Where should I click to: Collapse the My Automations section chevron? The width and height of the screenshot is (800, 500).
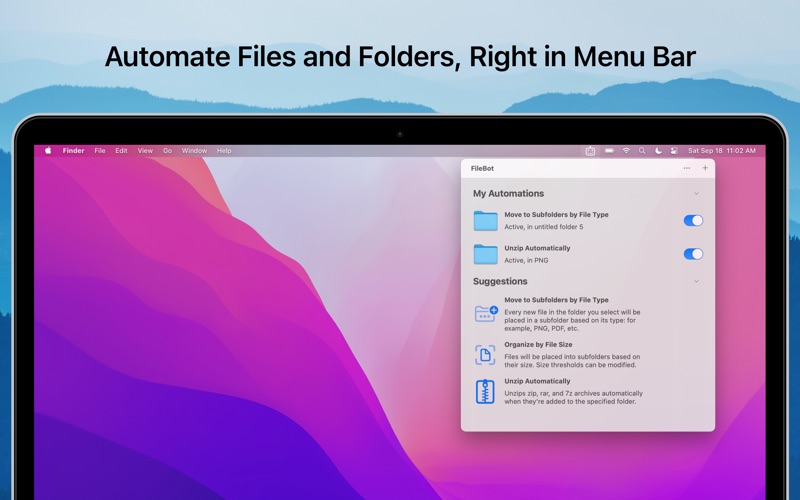point(696,193)
